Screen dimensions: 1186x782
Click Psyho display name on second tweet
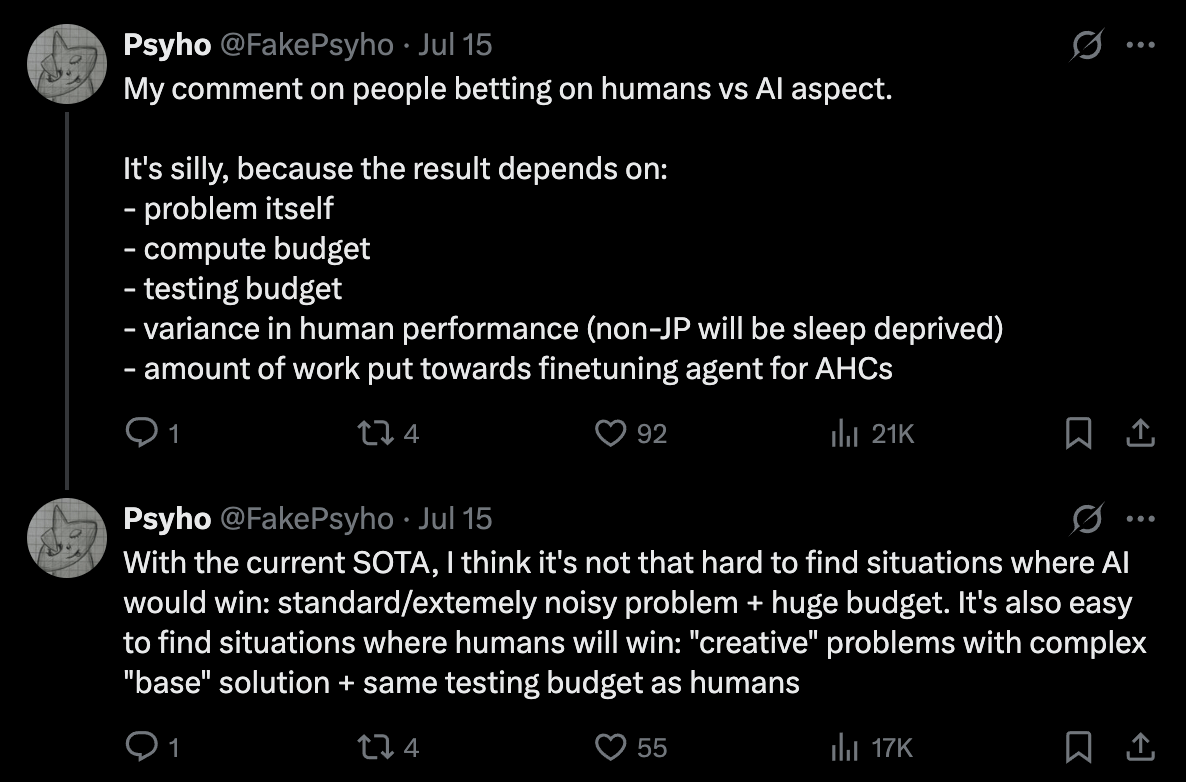(167, 519)
